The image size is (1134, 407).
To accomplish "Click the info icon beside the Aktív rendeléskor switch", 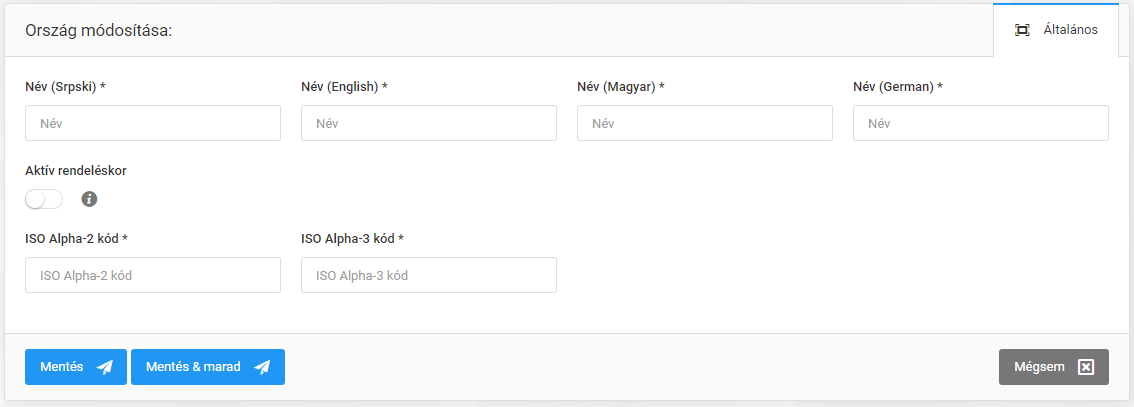I will tap(89, 199).
